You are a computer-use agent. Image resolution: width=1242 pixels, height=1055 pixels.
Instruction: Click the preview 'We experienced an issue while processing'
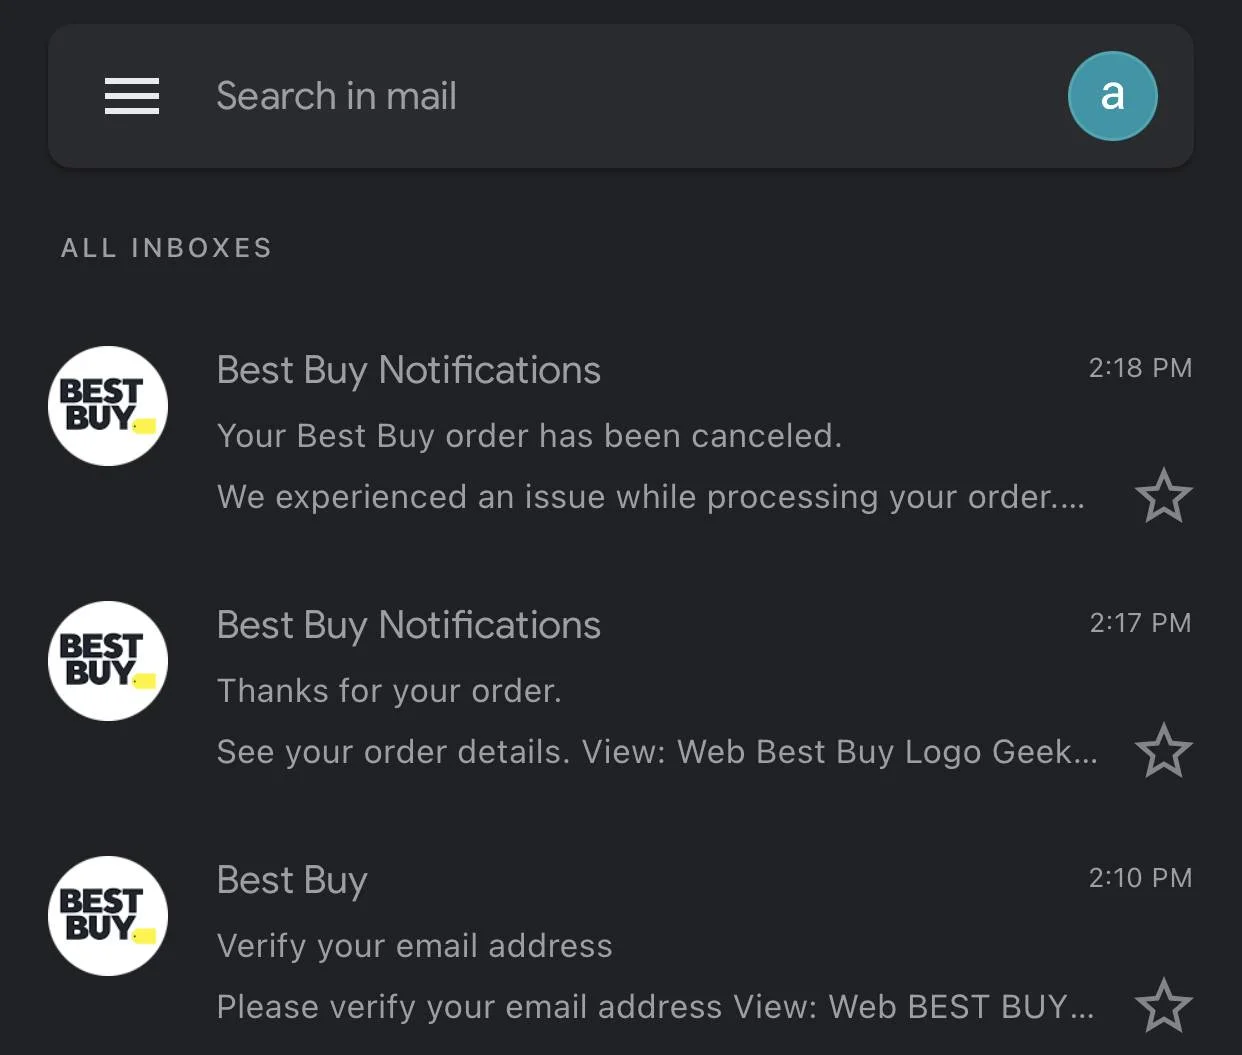pos(651,497)
